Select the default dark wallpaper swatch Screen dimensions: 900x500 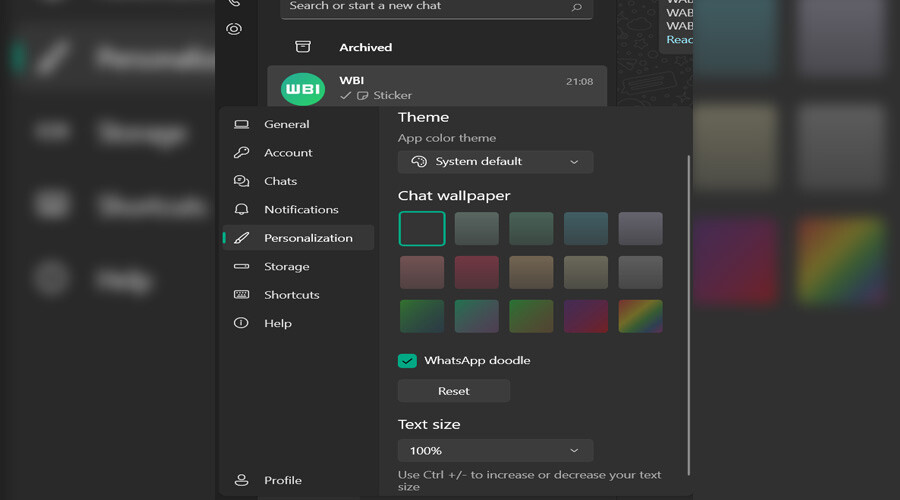422,228
